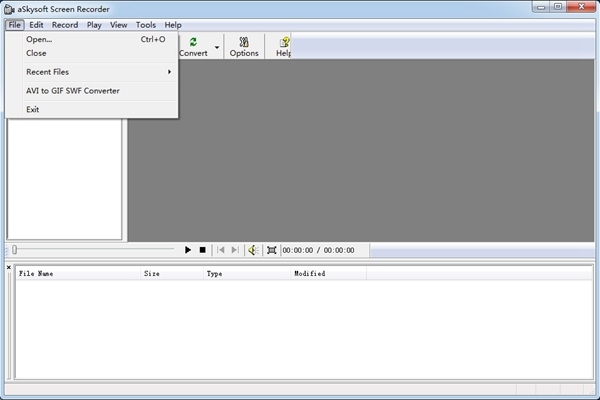Launch AVI to GIF SWF Converter
This screenshot has width=600, height=400.
tap(73, 91)
